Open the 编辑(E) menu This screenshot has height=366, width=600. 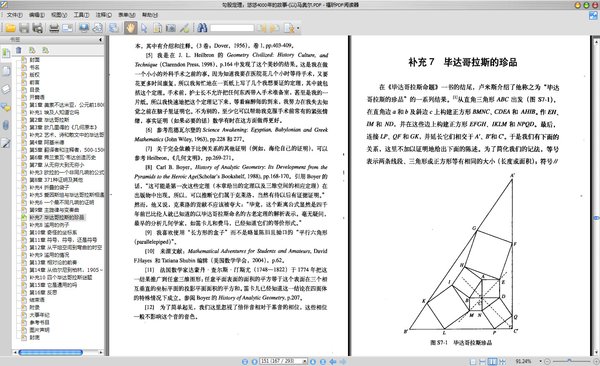pyautogui.click(x=37, y=15)
